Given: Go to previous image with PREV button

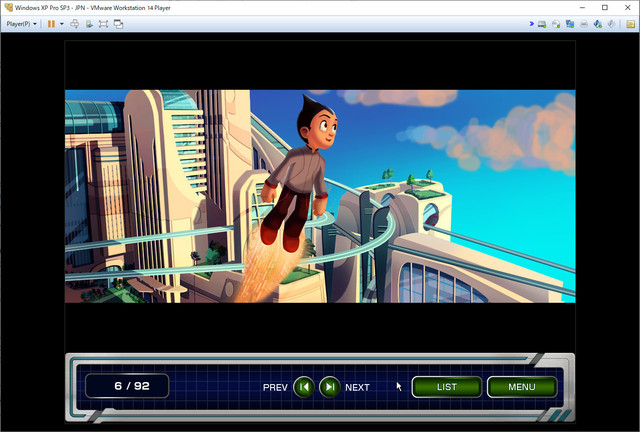Looking at the screenshot, I should (304, 387).
